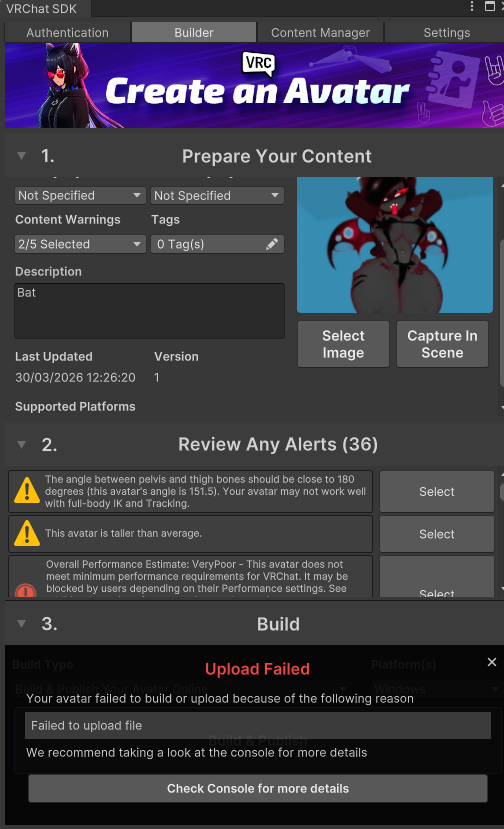This screenshot has height=829, width=504.
Task: Open the Content Manager tab
Action: pyautogui.click(x=320, y=32)
